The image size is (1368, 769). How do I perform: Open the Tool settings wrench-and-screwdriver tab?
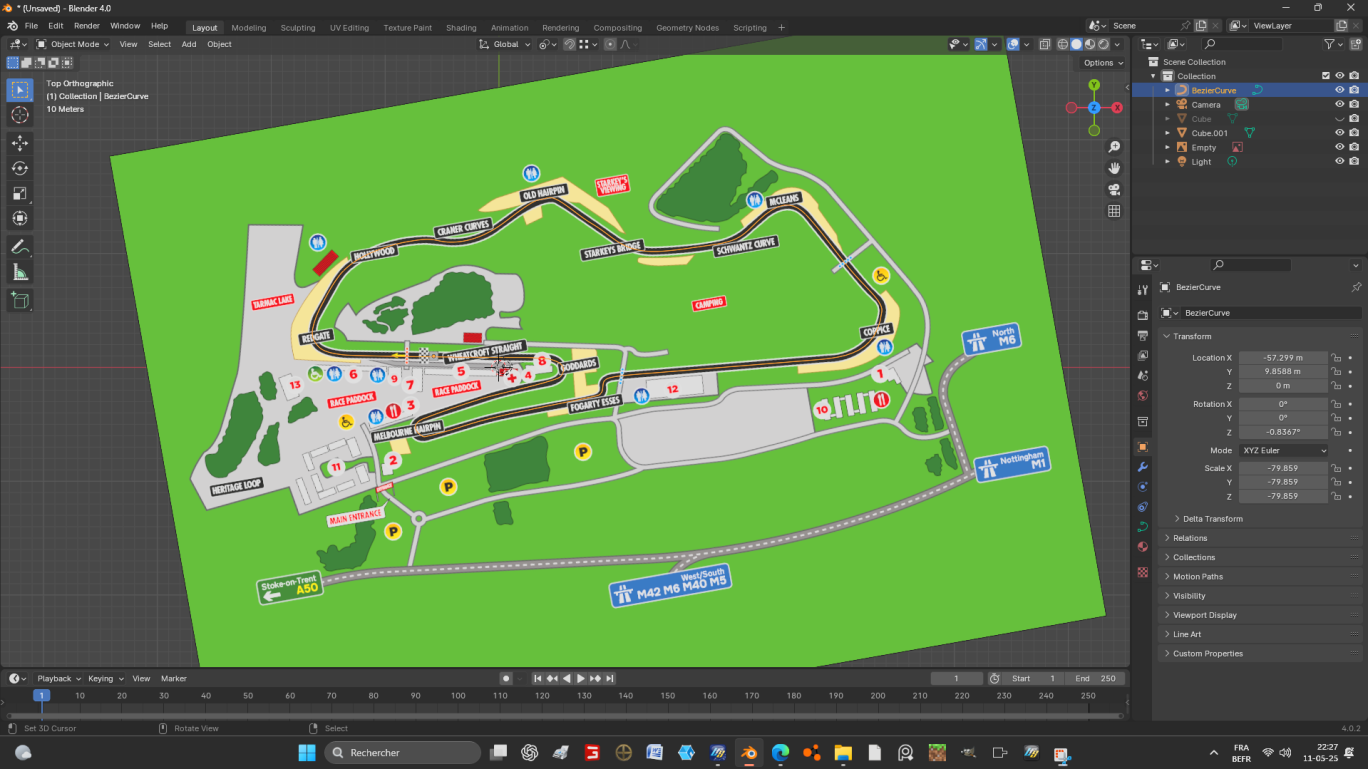1143,290
